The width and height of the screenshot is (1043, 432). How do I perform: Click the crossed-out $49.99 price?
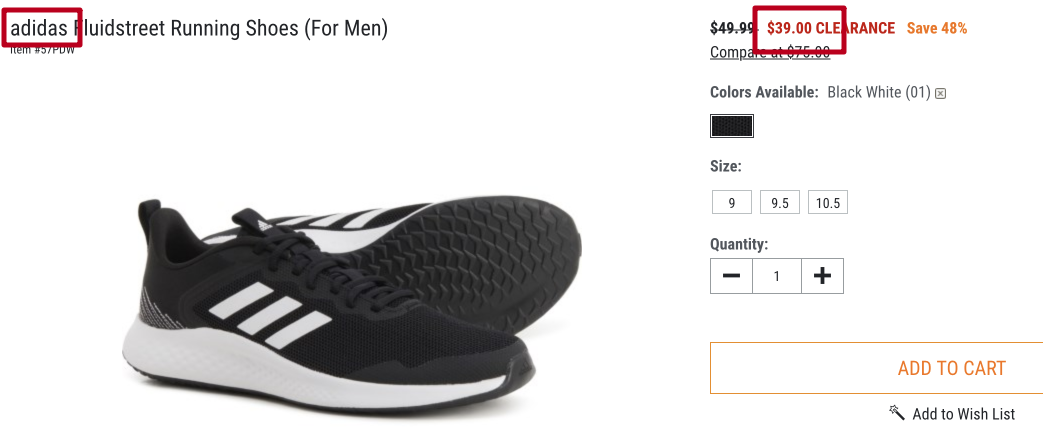pyautogui.click(x=734, y=28)
